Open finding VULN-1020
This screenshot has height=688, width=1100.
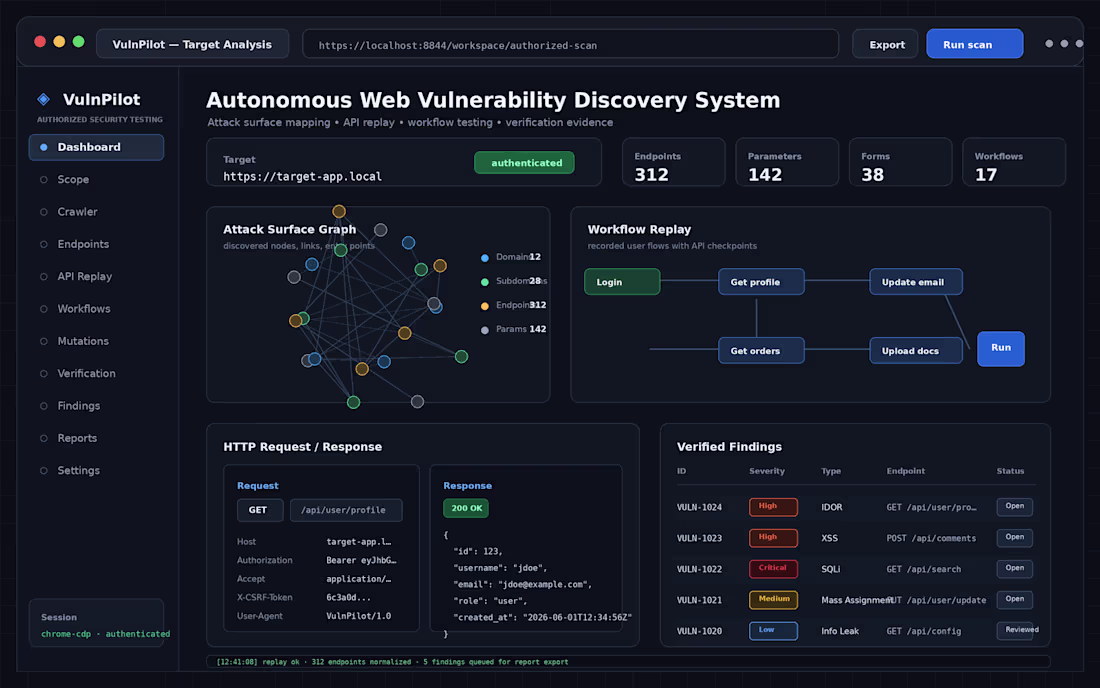click(x=699, y=630)
